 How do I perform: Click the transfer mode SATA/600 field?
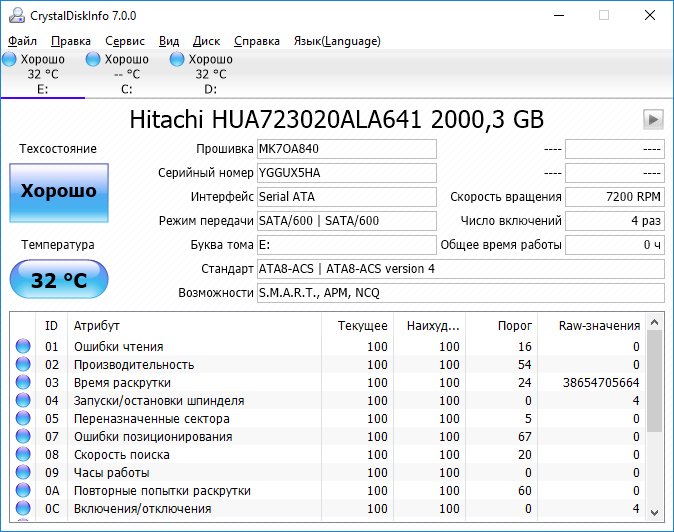[x=347, y=221]
